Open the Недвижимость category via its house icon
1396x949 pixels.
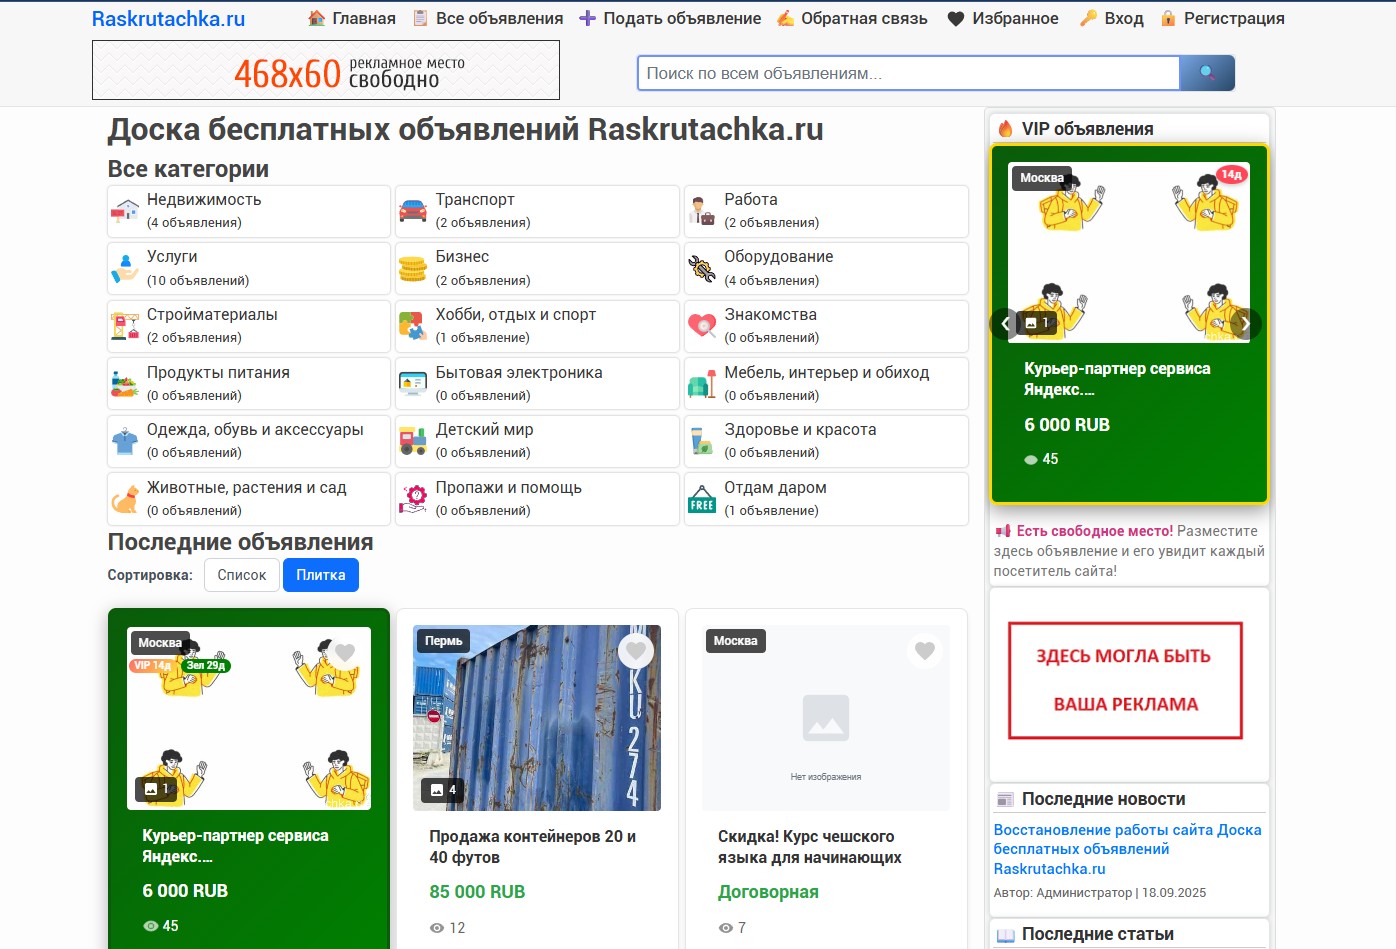[124, 210]
